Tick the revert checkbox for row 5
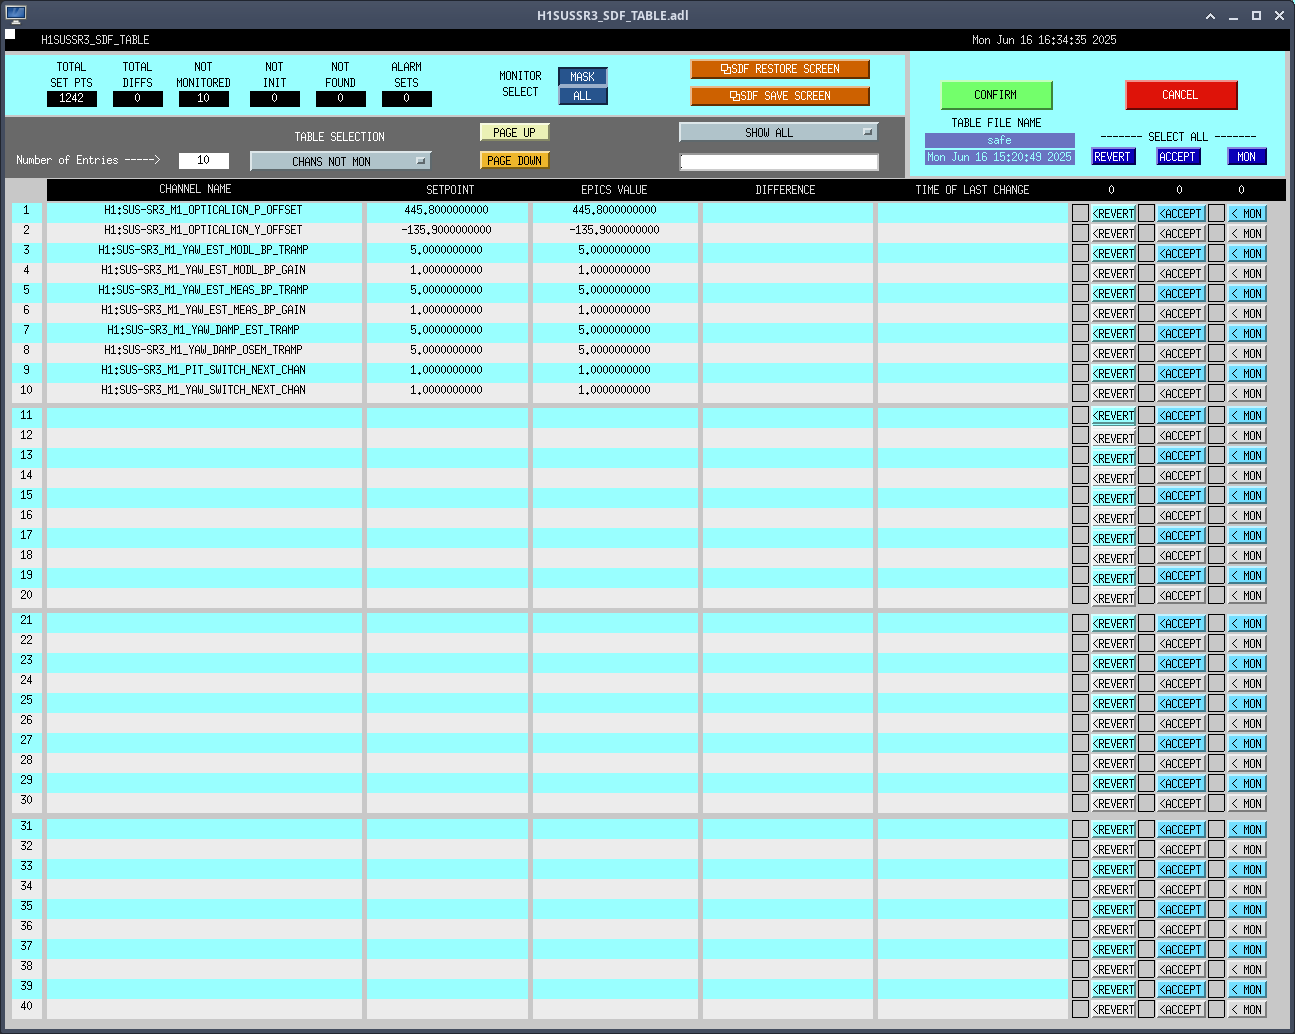This screenshot has height=1034, width=1295. [1080, 293]
